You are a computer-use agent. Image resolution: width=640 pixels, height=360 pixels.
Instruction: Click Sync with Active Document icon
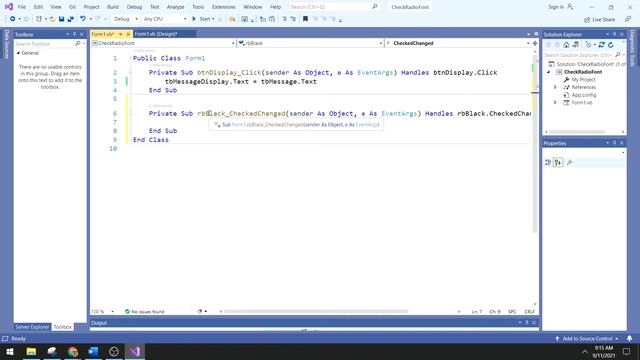click(601, 44)
